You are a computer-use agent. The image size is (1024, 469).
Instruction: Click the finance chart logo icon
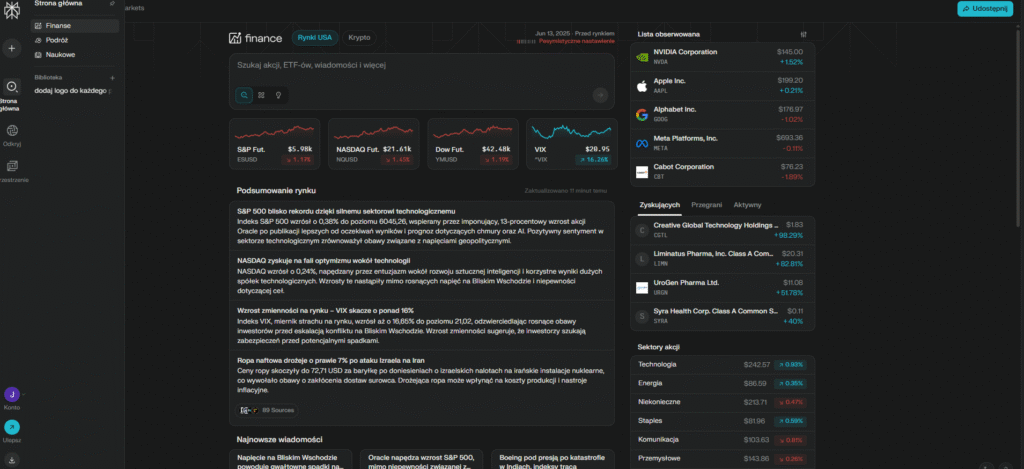235,38
